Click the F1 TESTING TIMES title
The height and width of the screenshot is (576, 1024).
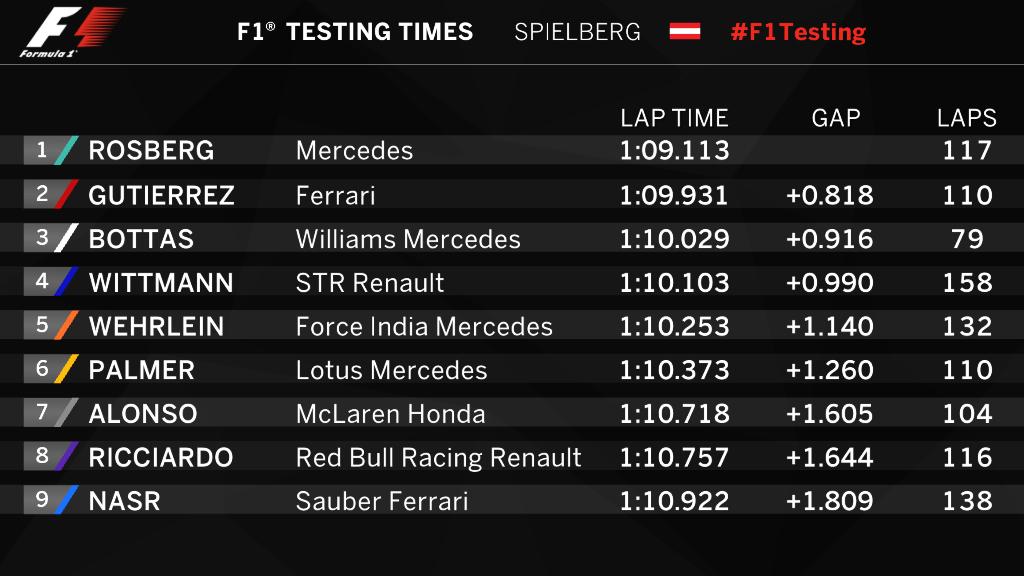[x=355, y=32]
